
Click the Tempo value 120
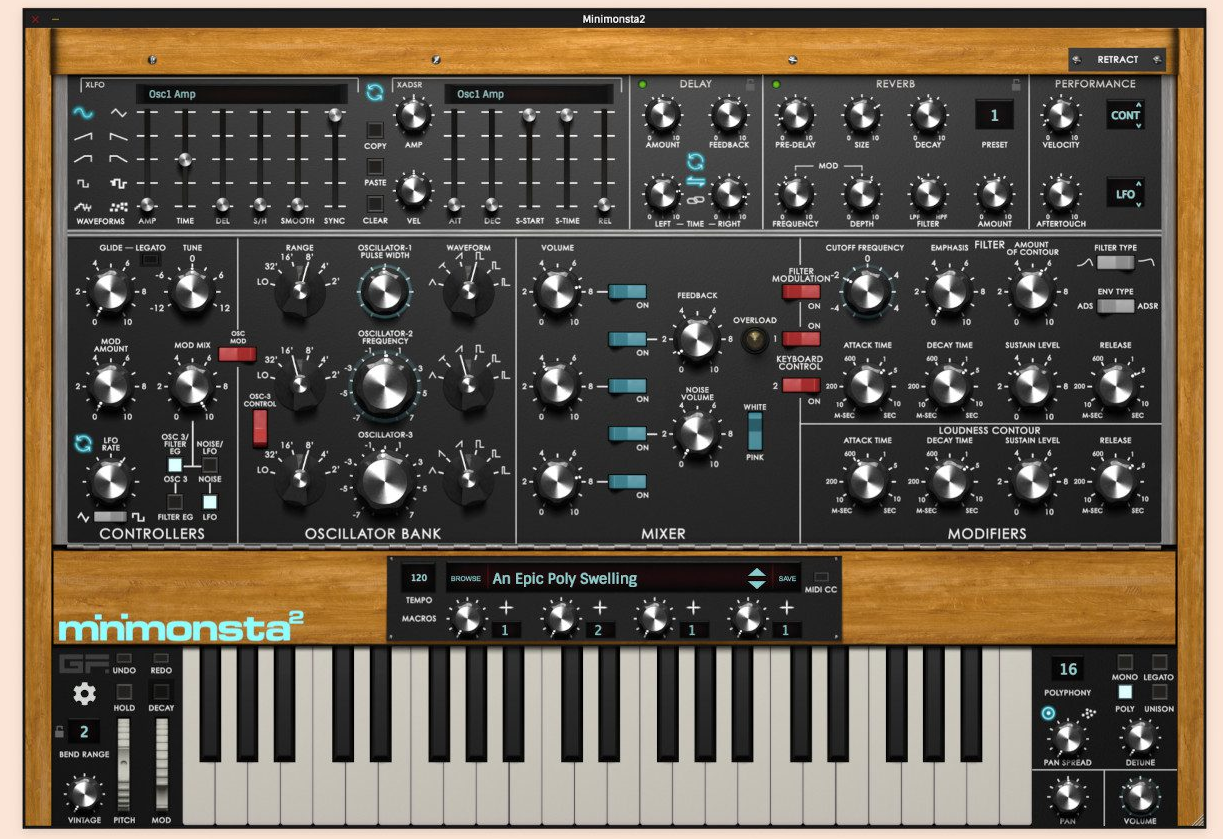[419, 578]
